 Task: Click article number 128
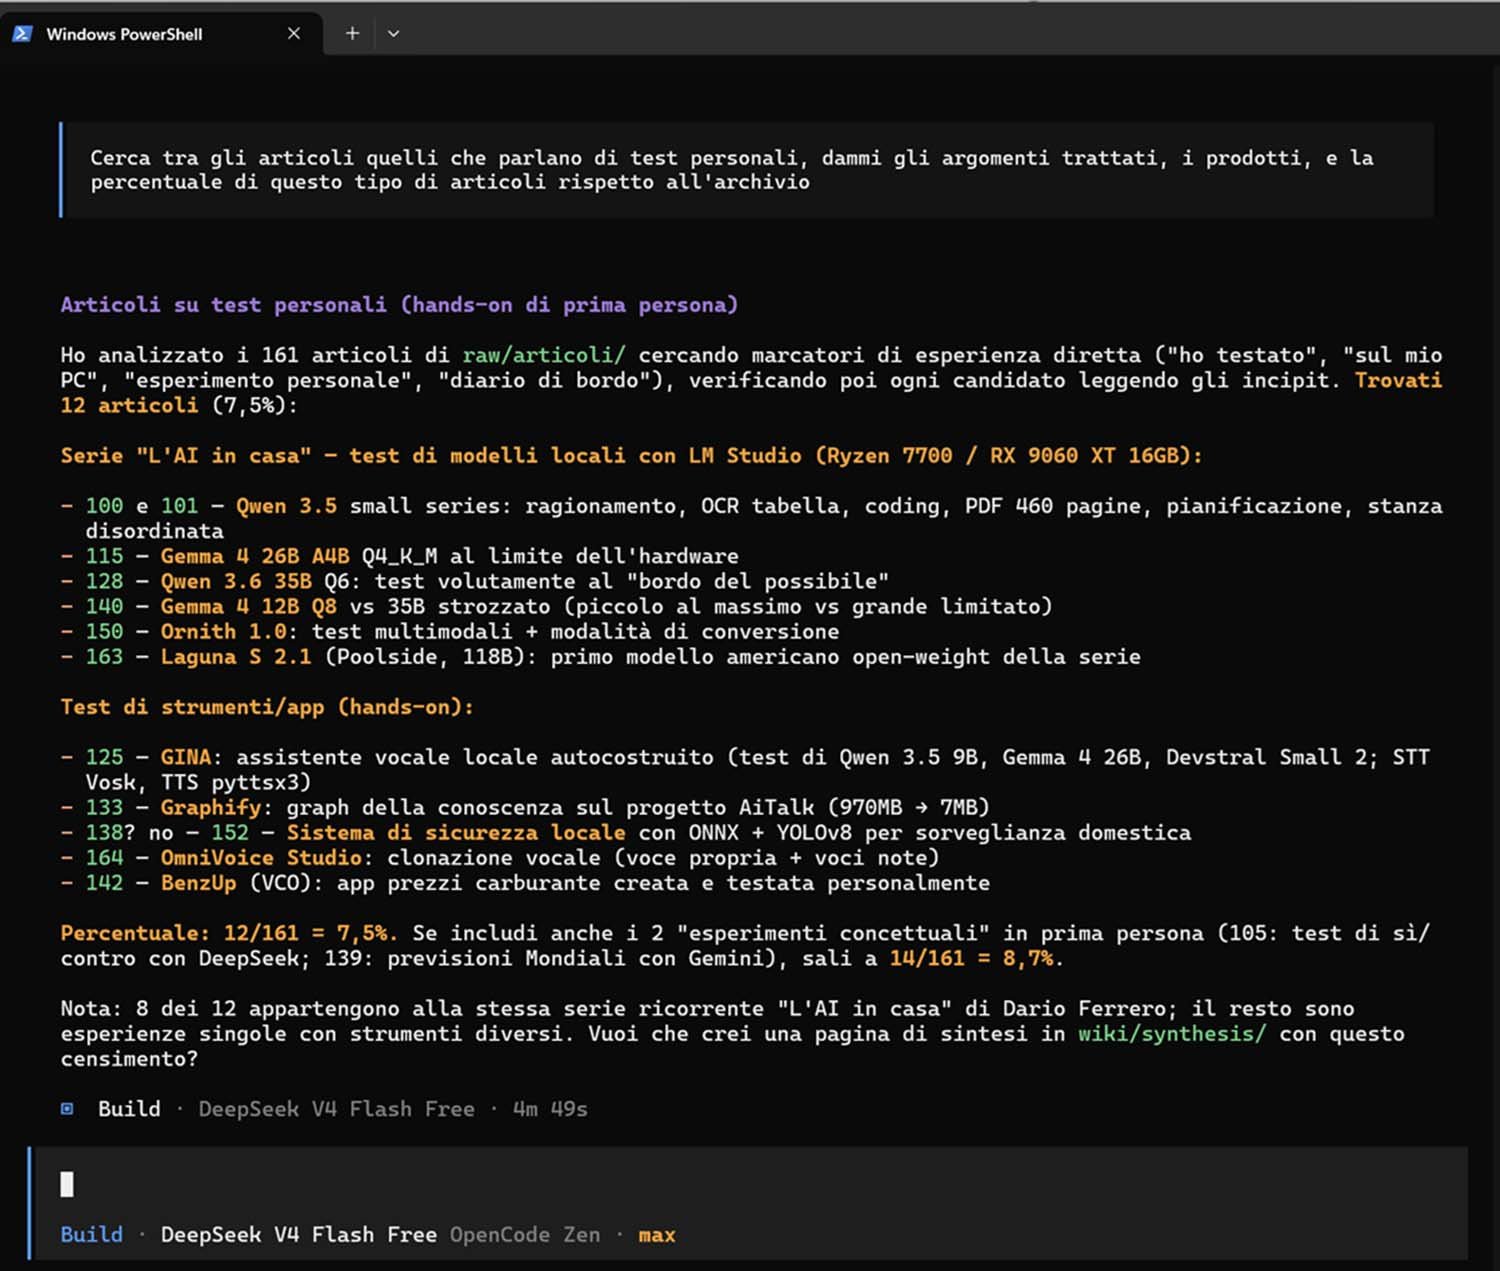(104, 581)
